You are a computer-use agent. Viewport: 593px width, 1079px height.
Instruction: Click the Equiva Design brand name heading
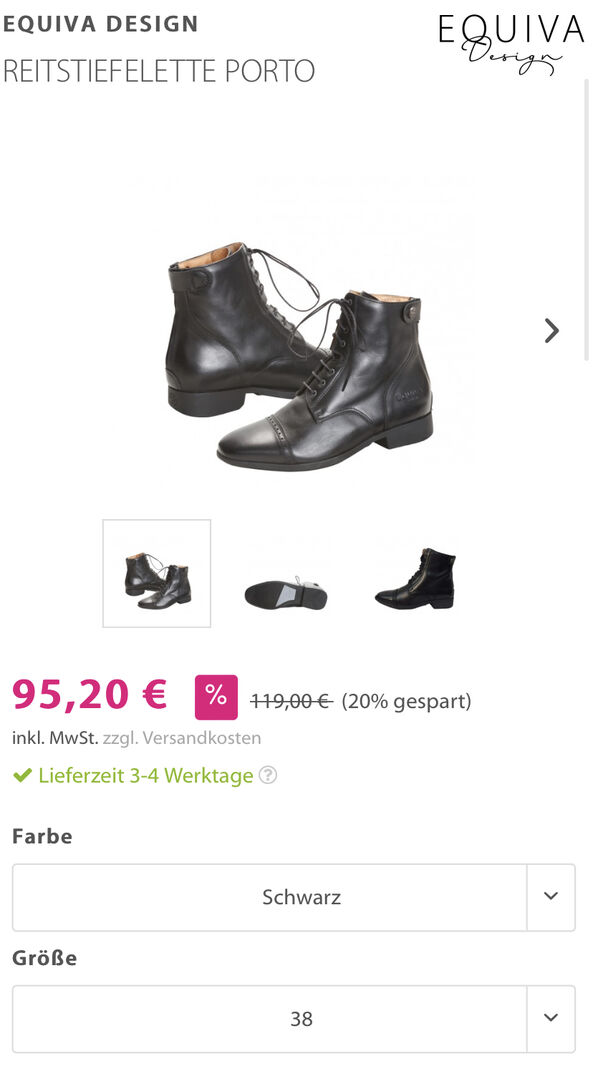pyautogui.click(x=100, y=24)
